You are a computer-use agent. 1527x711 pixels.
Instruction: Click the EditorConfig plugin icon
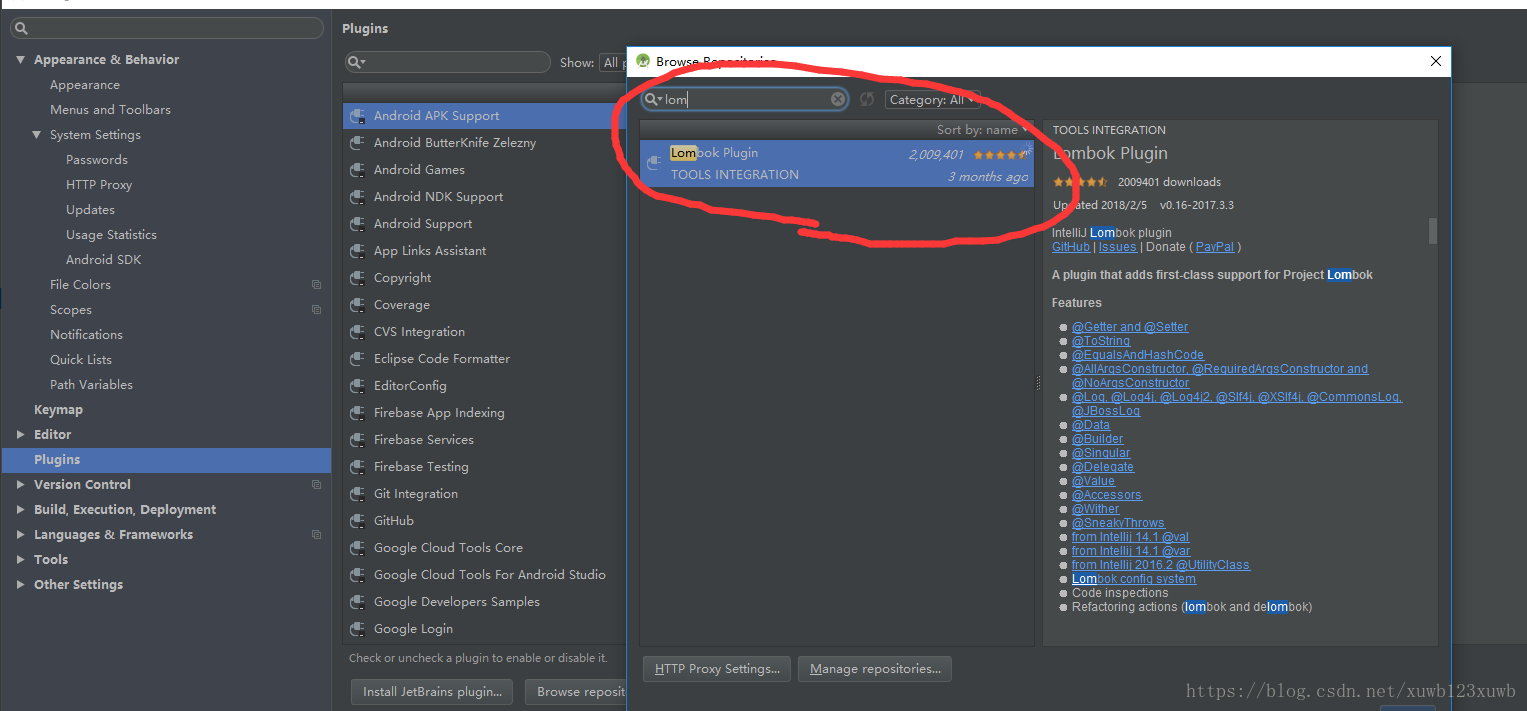[x=357, y=386]
